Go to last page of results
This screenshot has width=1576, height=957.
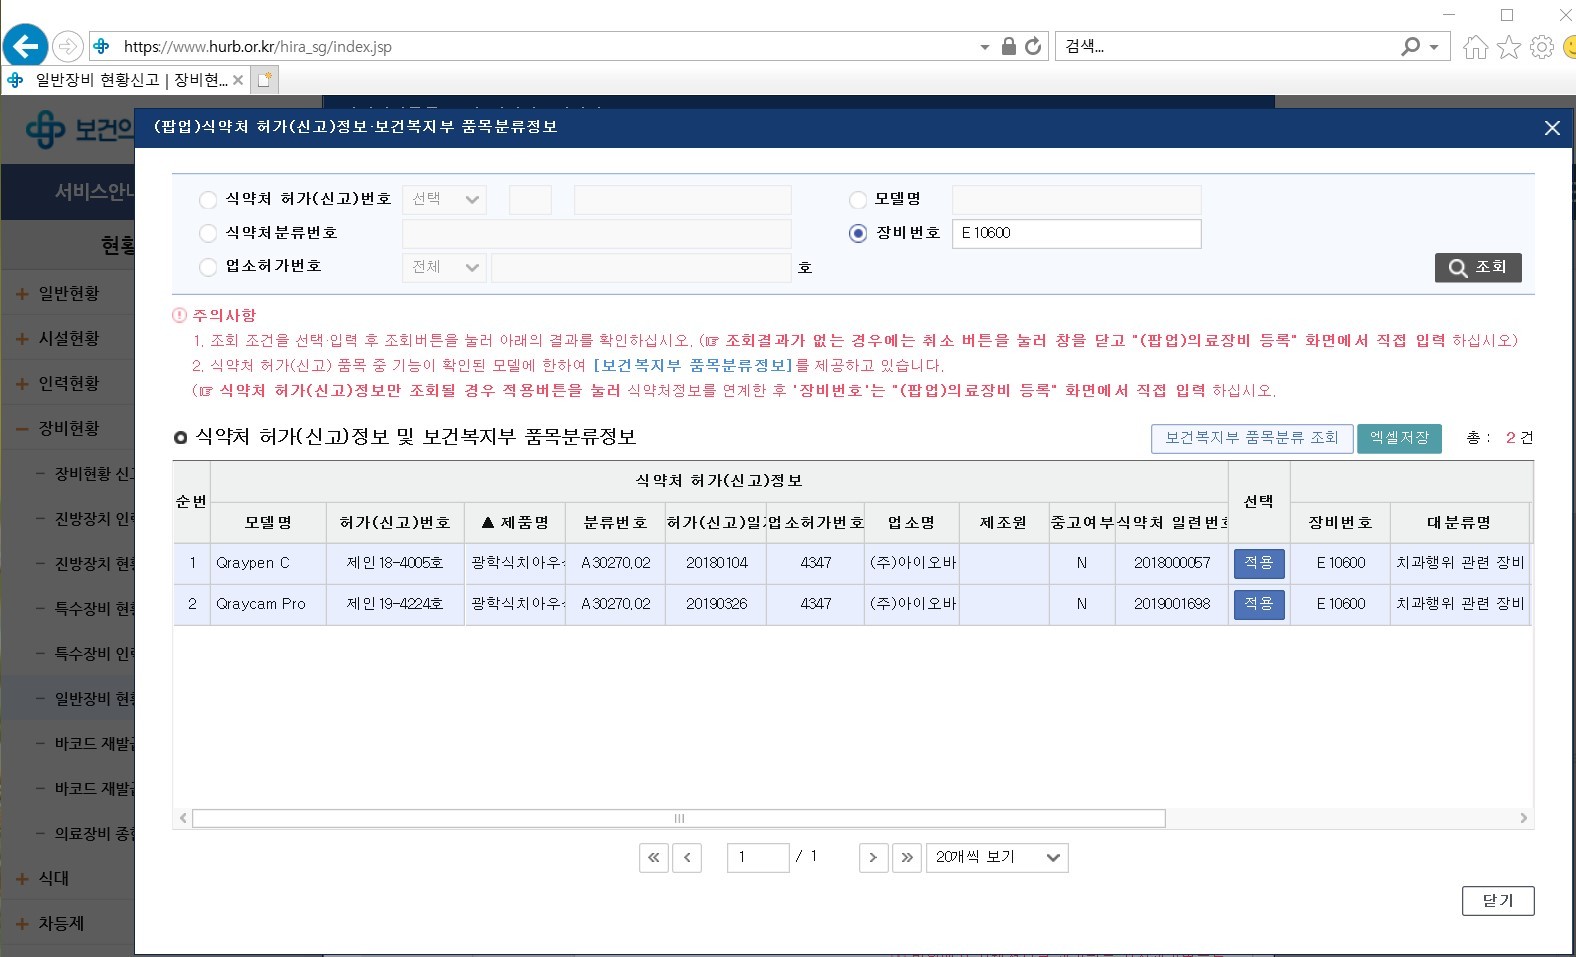coord(907,857)
